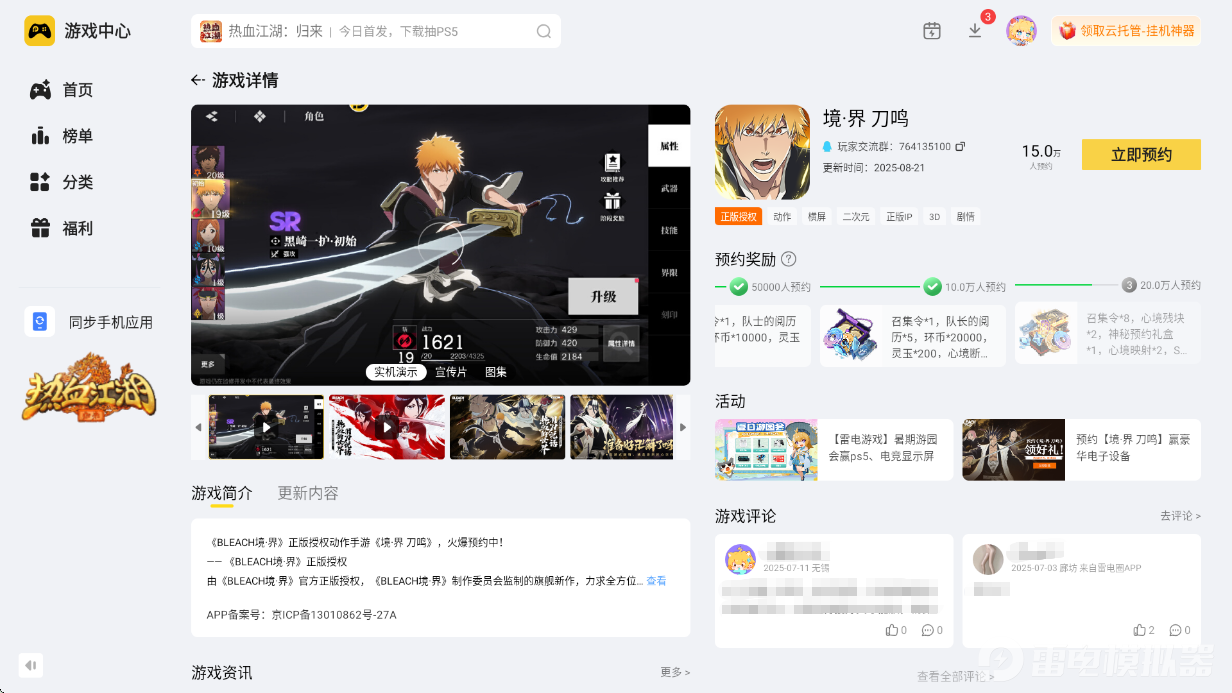Open the check-in calendar icon

pos(931,31)
